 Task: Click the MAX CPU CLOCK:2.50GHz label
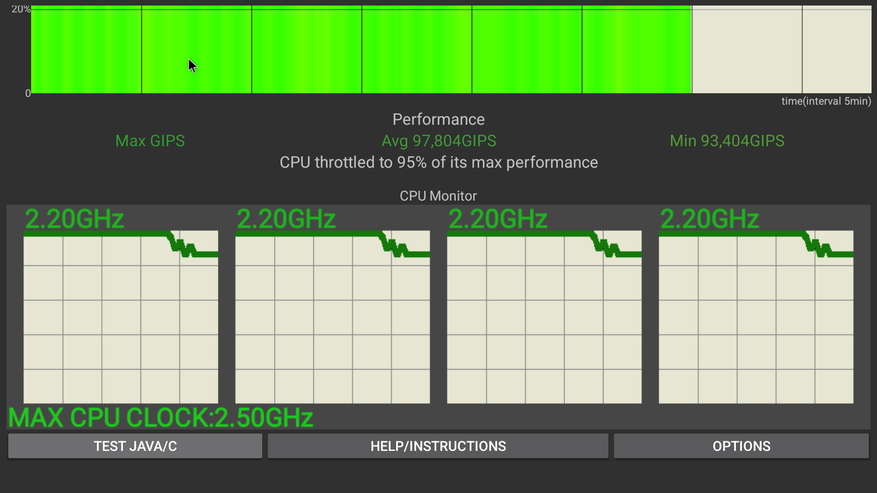[161, 417]
